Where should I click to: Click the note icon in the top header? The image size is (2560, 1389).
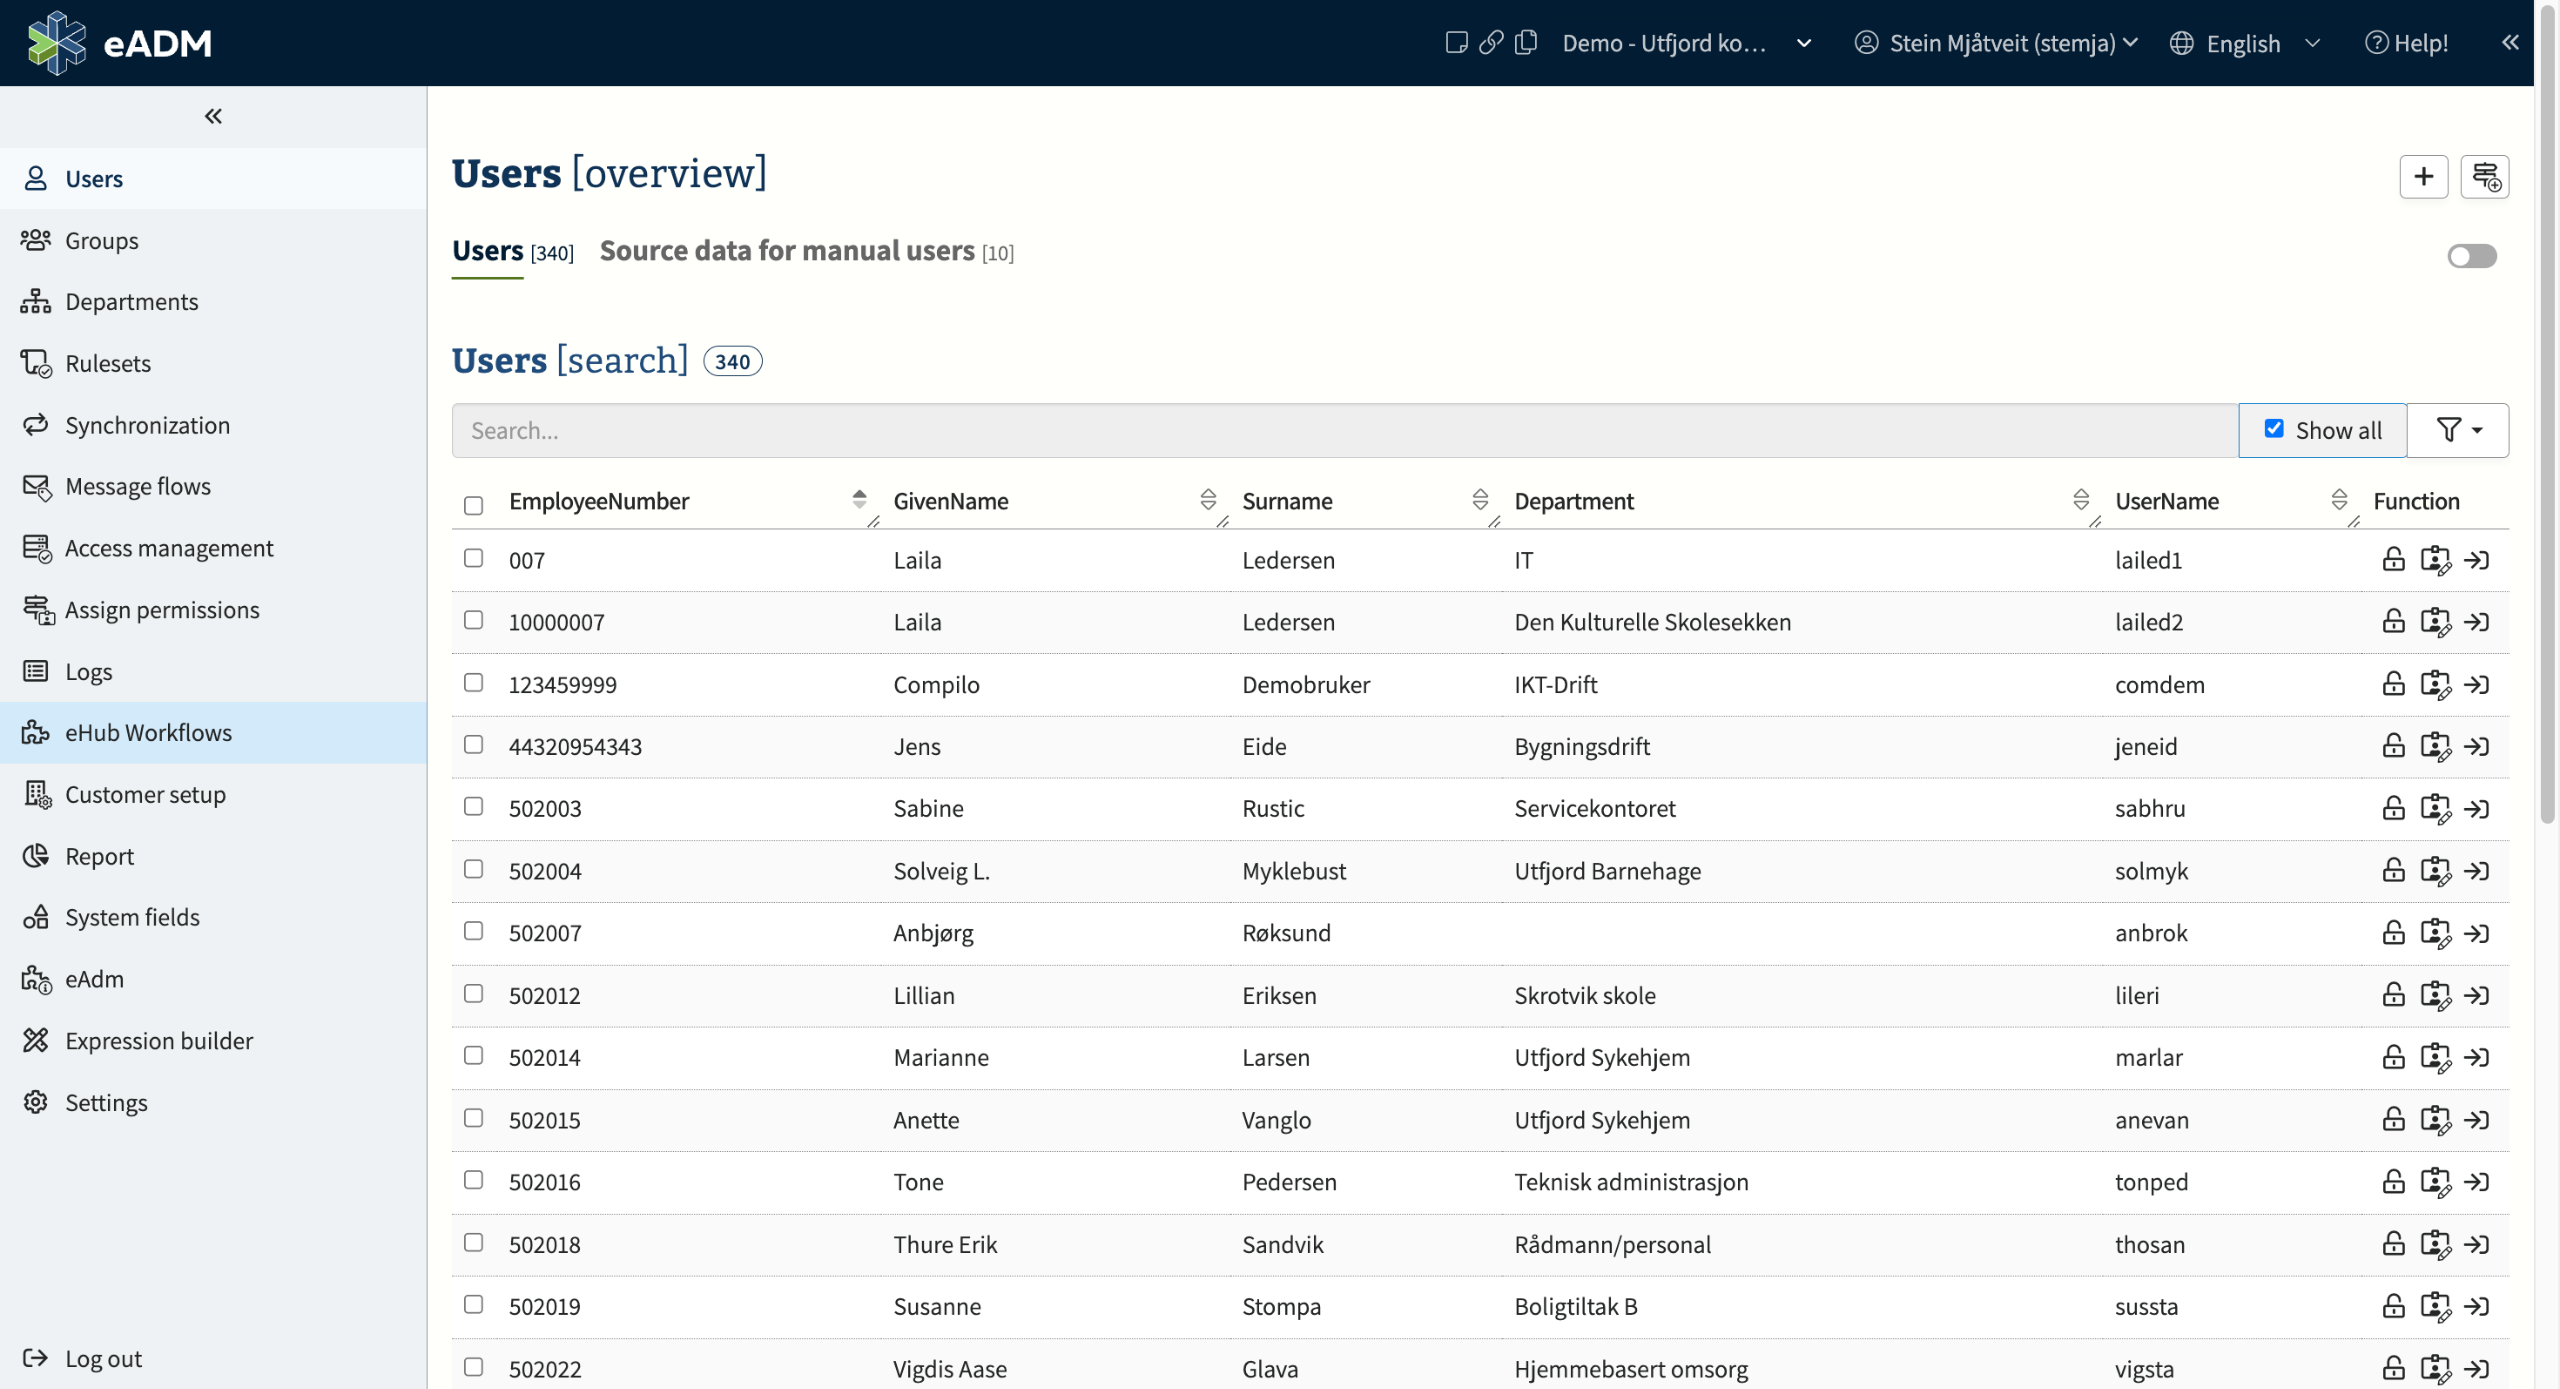pos(1456,43)
